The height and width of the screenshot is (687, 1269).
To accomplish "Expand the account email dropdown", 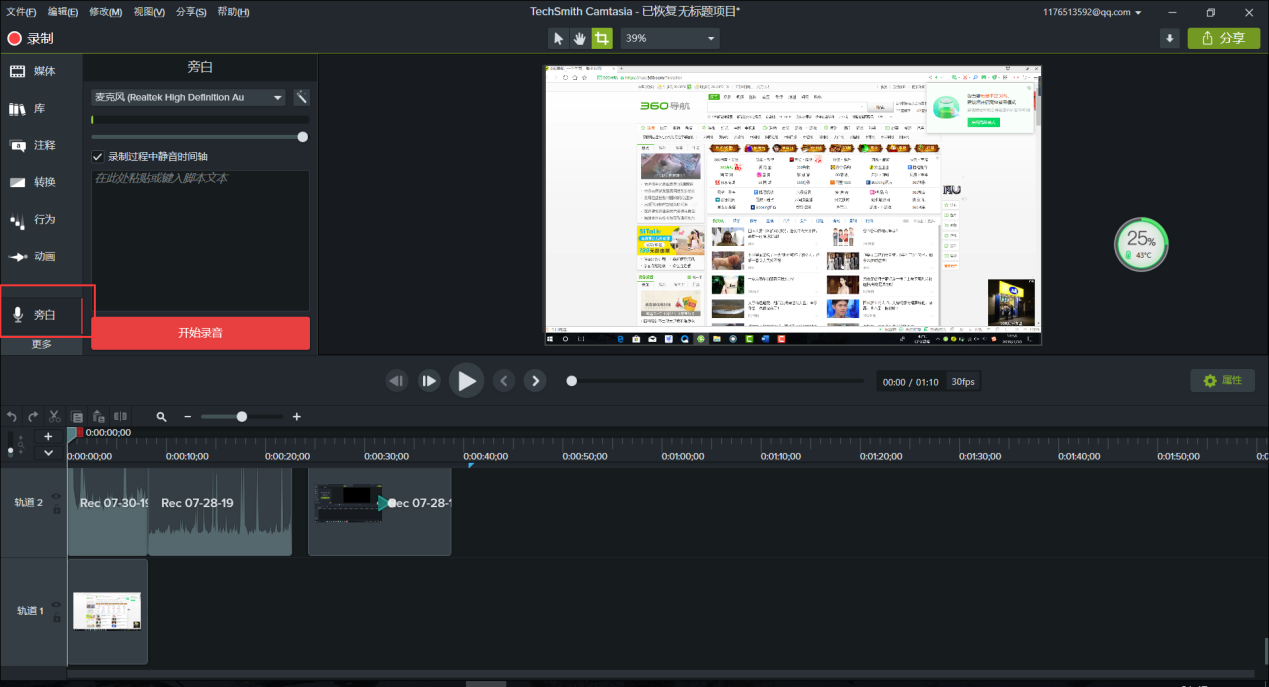I will point(1138,12).
